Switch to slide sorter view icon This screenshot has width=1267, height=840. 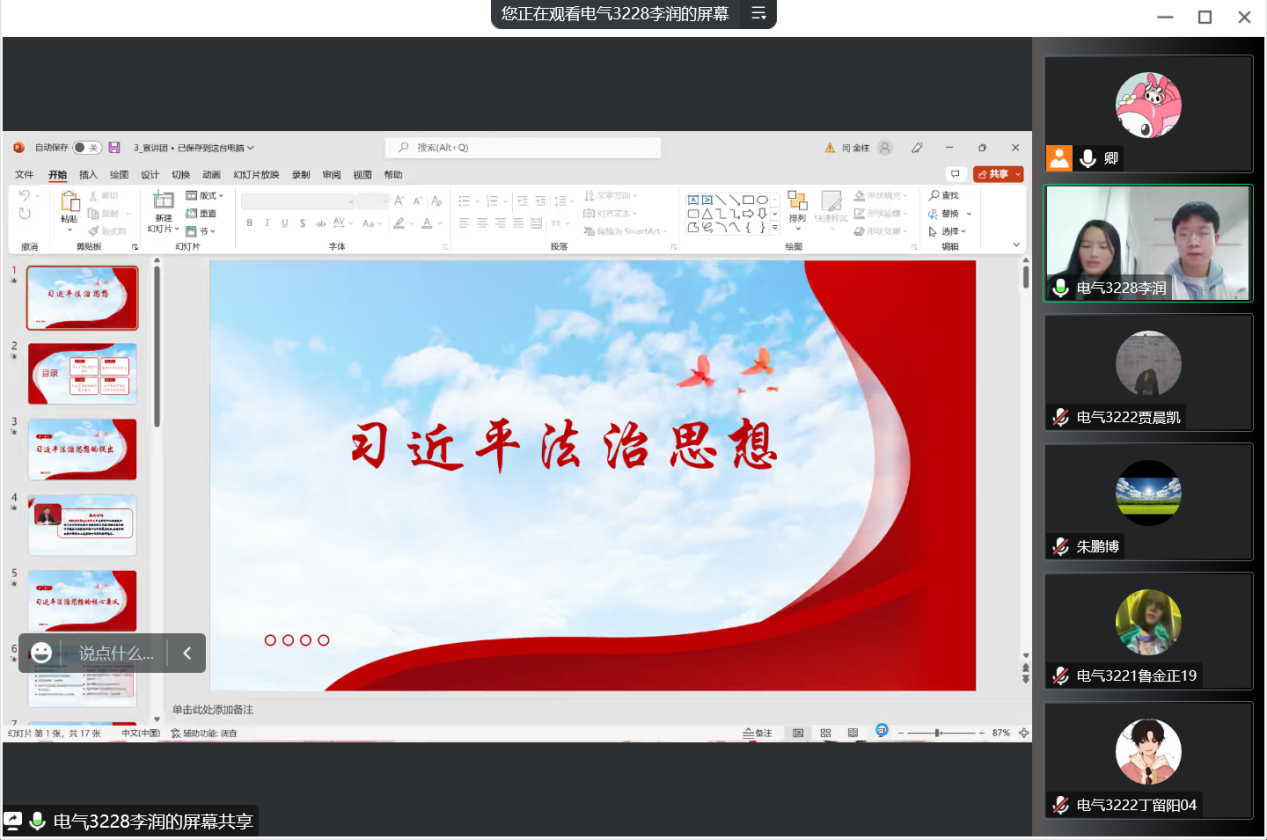pyautogui.click(x=825, y=733)
